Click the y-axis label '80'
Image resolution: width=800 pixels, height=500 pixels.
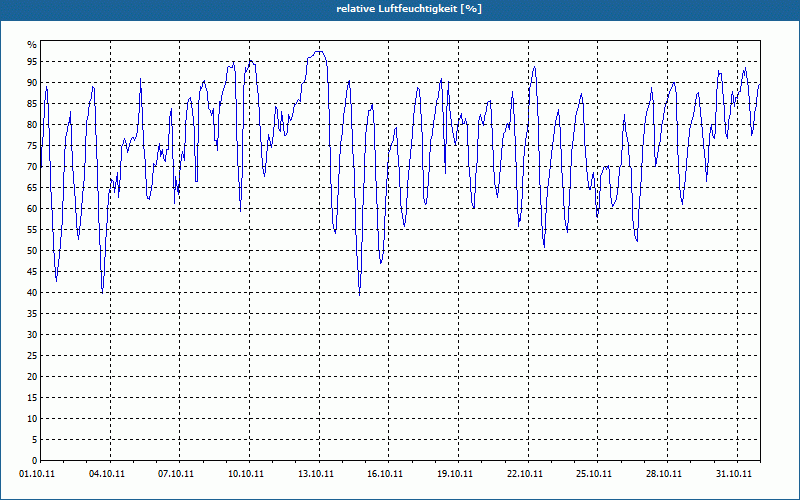[x=32, y=124]
